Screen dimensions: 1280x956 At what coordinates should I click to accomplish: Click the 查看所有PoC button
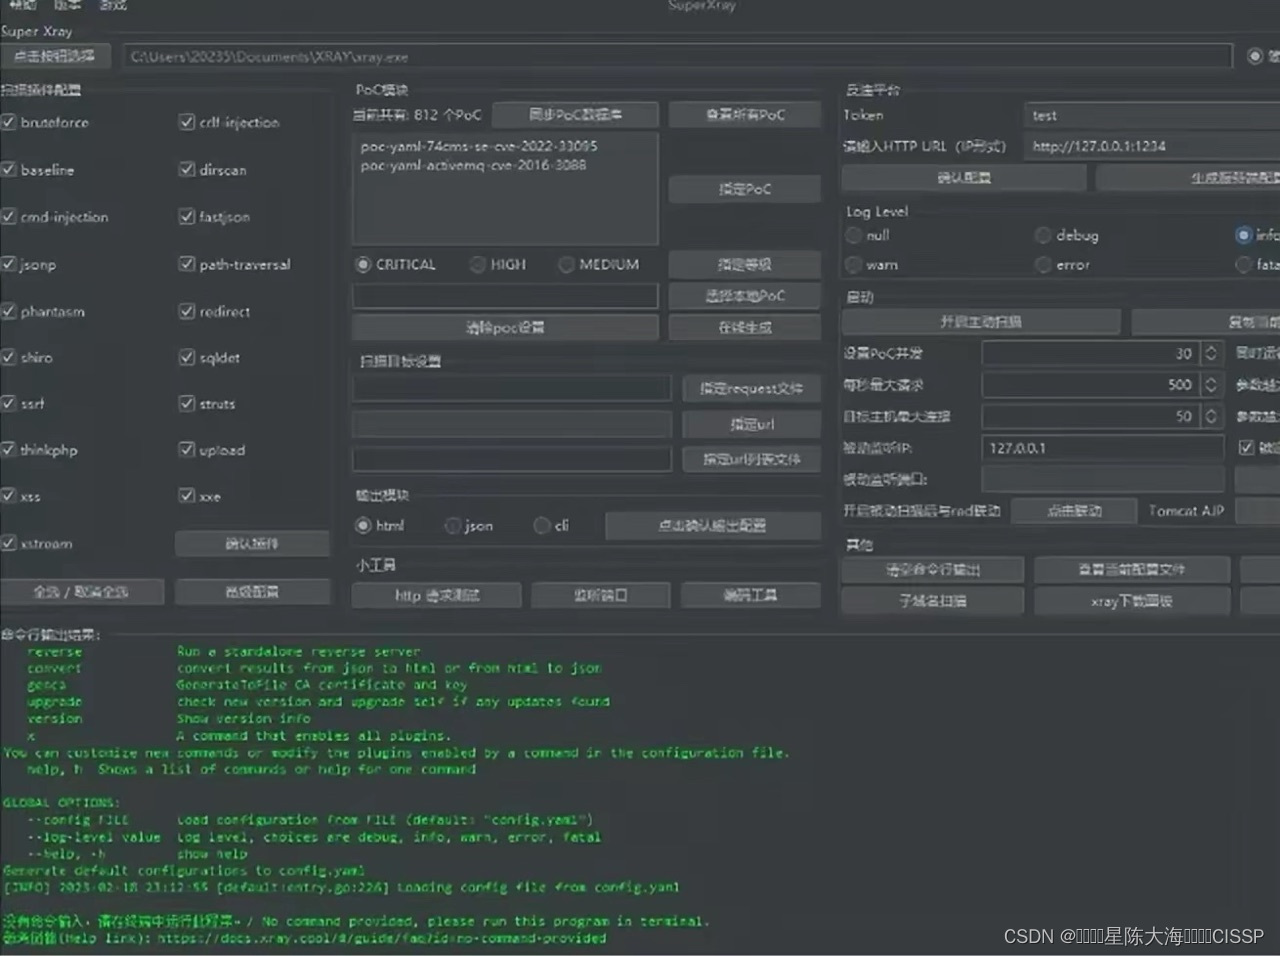pyautogui.click(x=745, y=115)
